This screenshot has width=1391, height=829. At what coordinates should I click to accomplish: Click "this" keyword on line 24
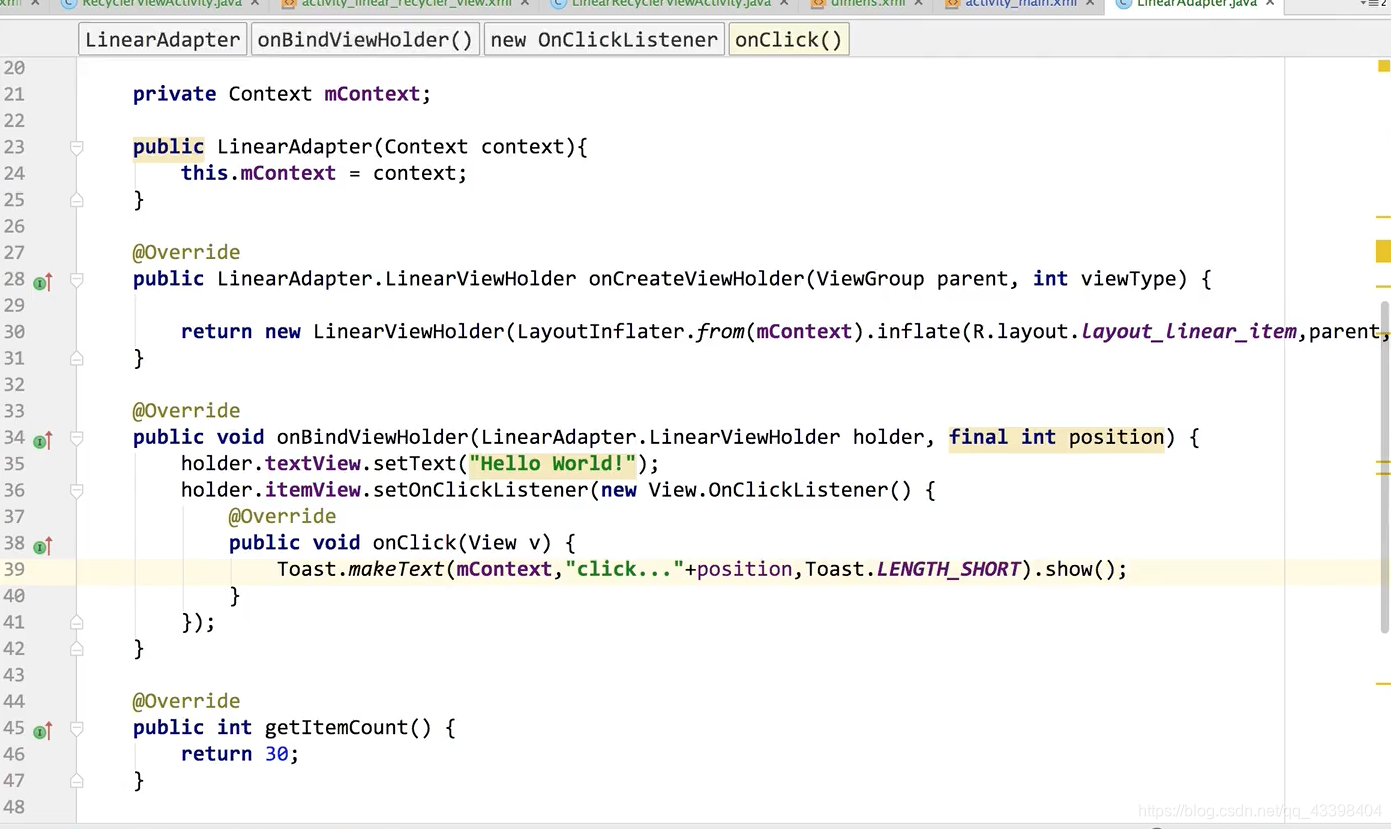coord(204,173)
